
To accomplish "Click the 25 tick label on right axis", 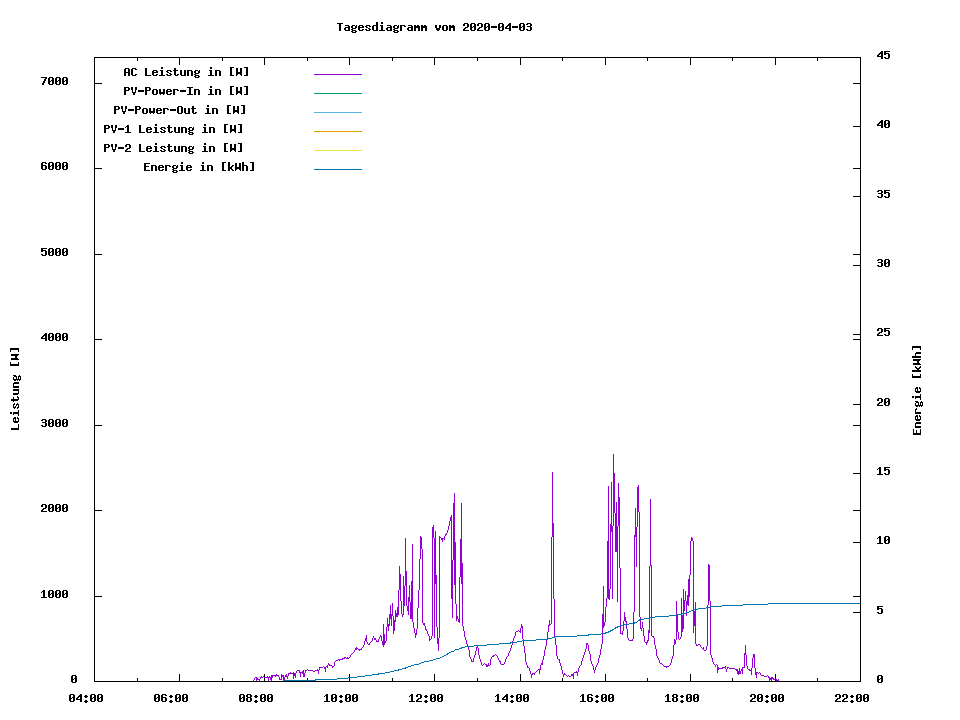I will pyautogui.click(x=884, y=333).
